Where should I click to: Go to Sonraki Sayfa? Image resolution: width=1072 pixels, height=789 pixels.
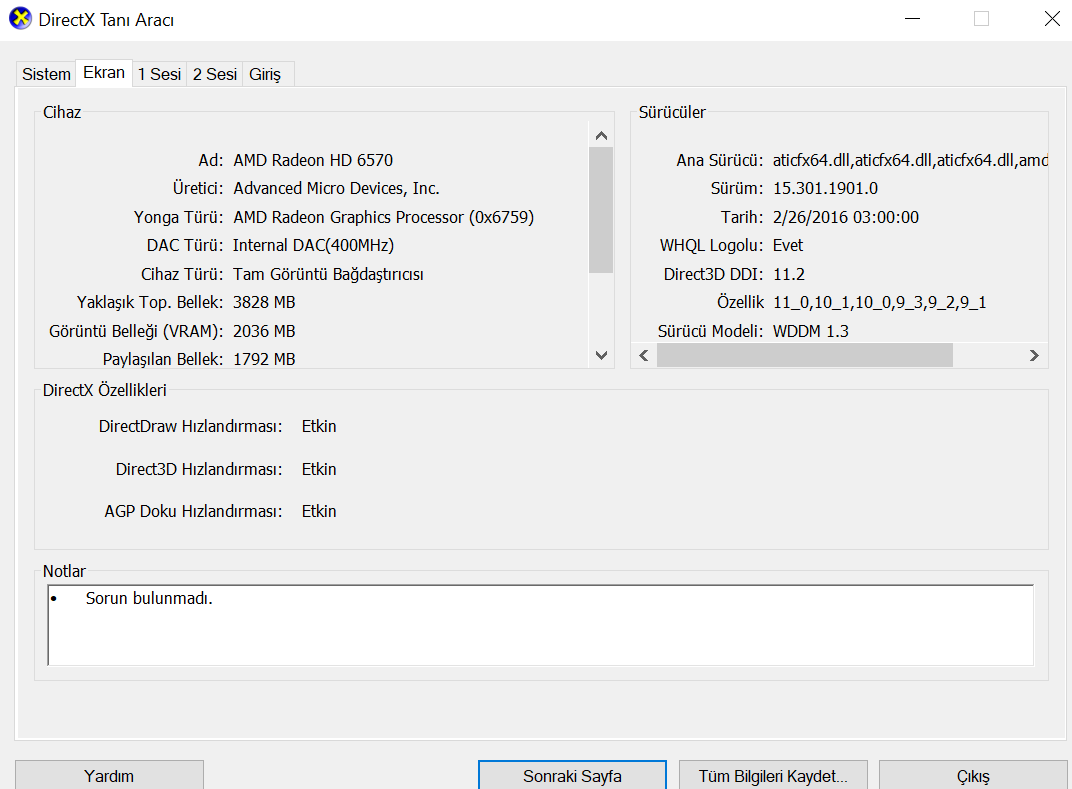[x=572, y=776]
